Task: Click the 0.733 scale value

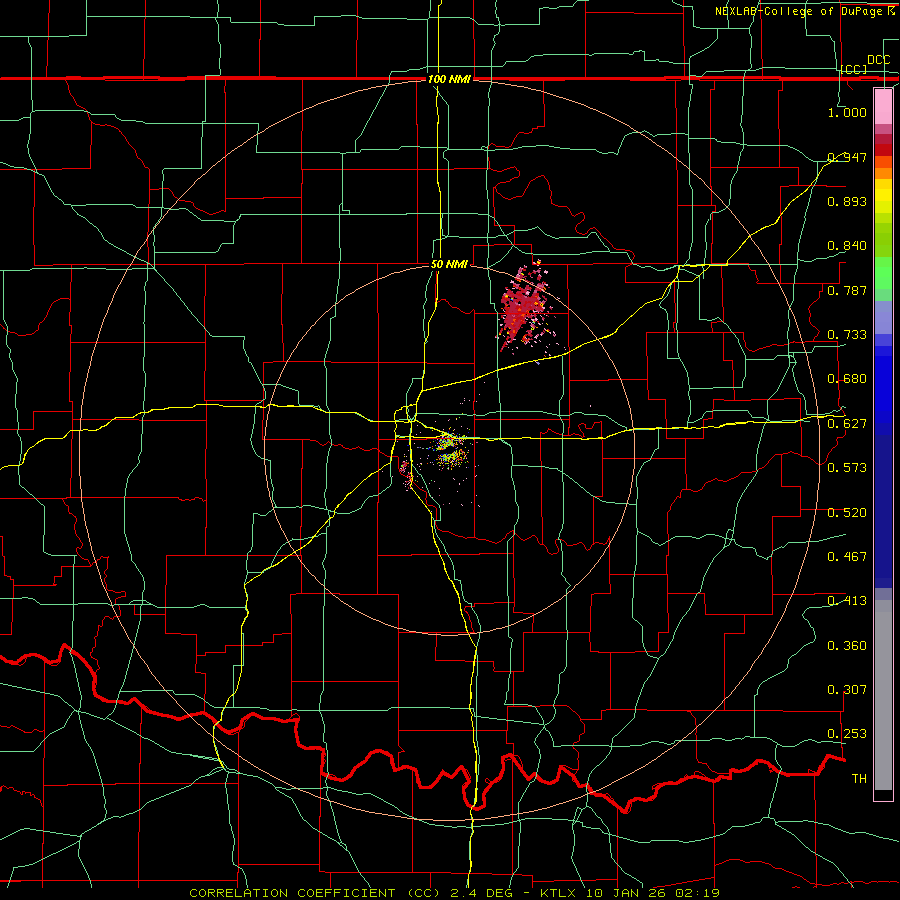Action: [847, 335]
